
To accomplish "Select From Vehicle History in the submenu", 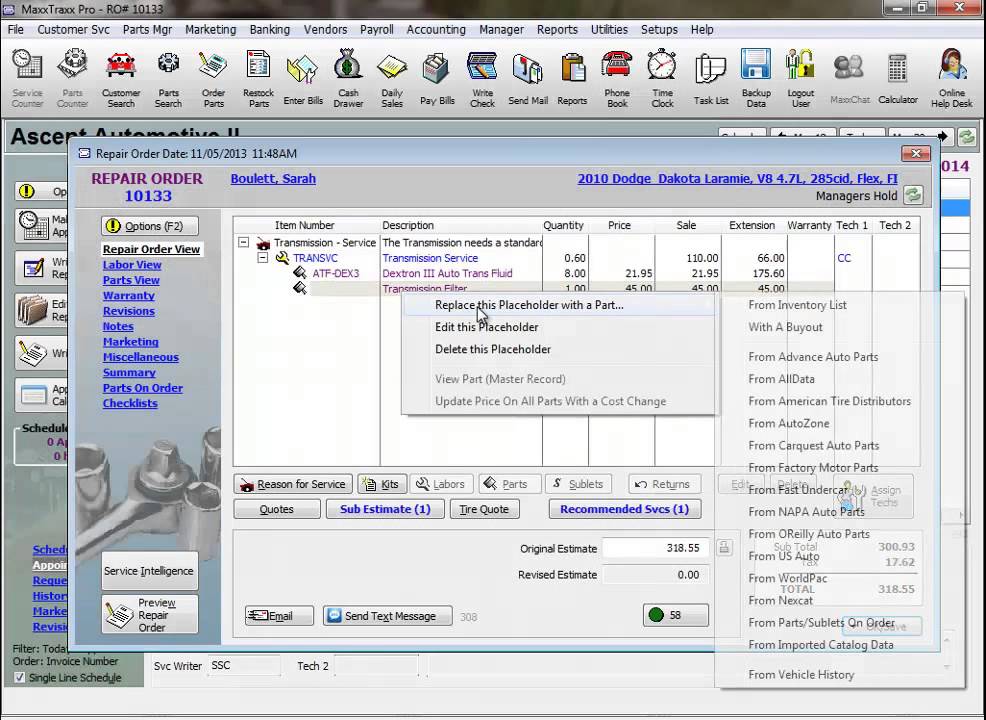I will [x=841, y=675].
